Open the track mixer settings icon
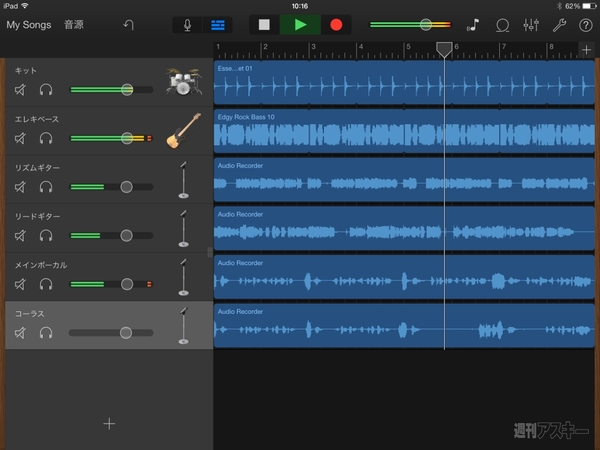 (531, 25)
